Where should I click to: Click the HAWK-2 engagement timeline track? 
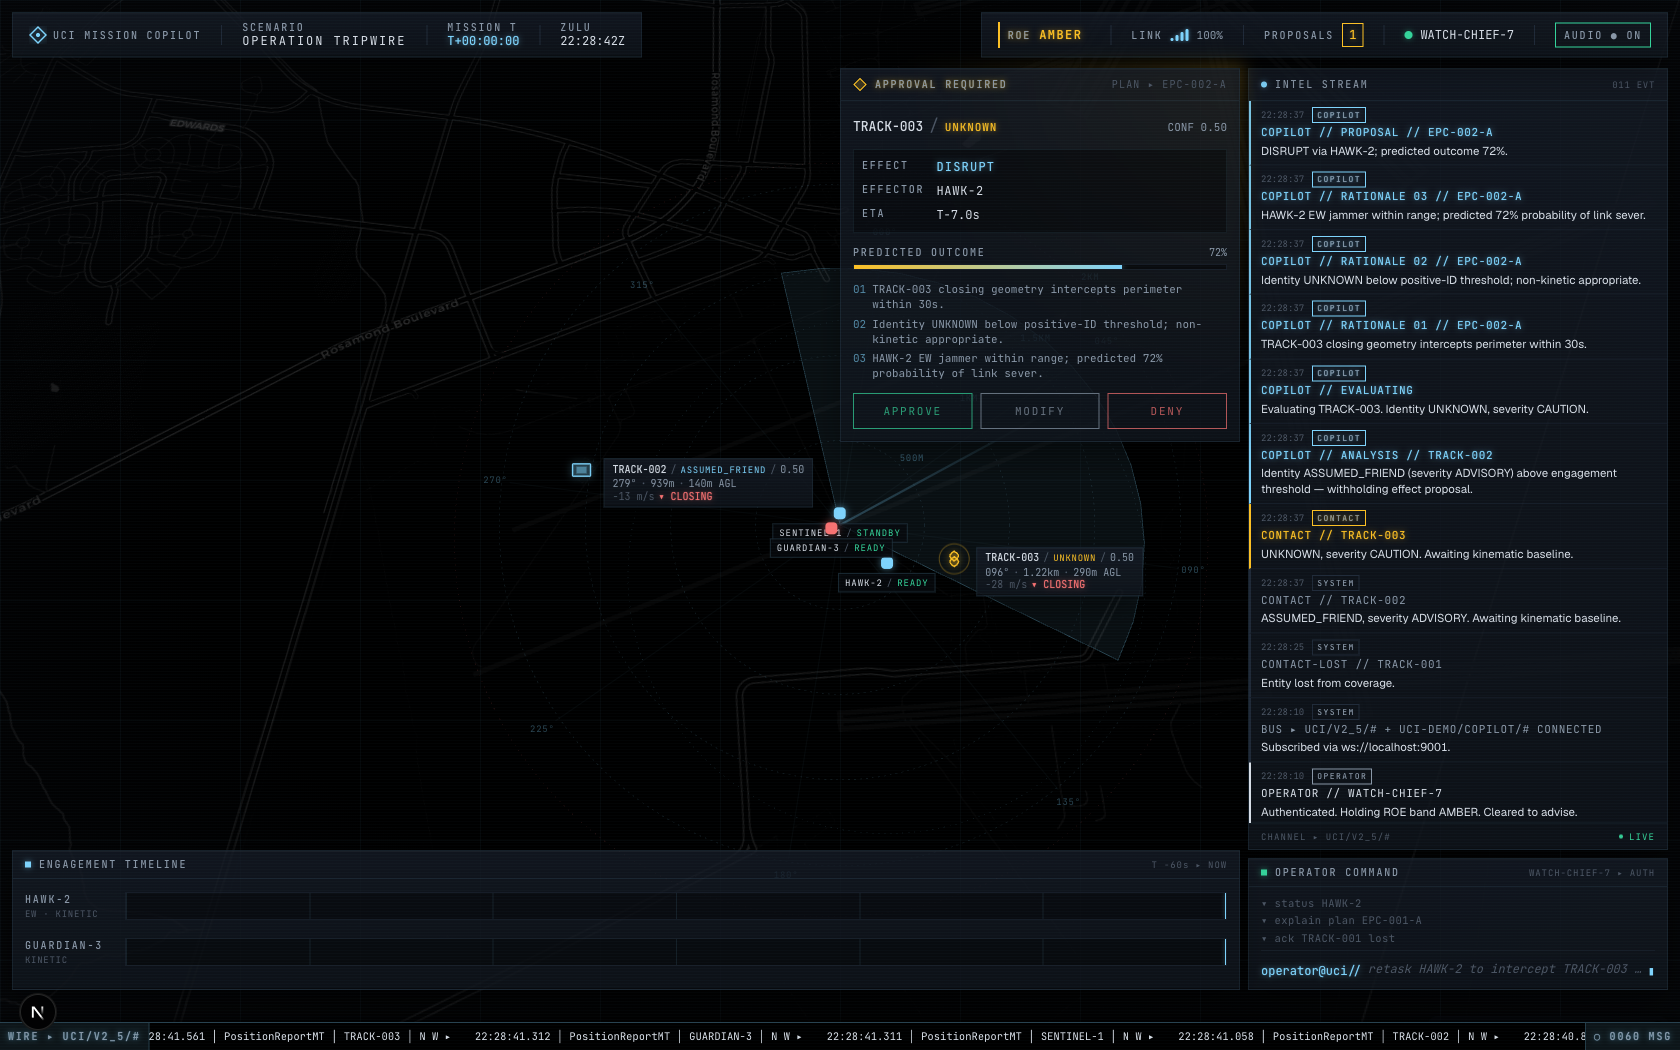pos(676,906)
